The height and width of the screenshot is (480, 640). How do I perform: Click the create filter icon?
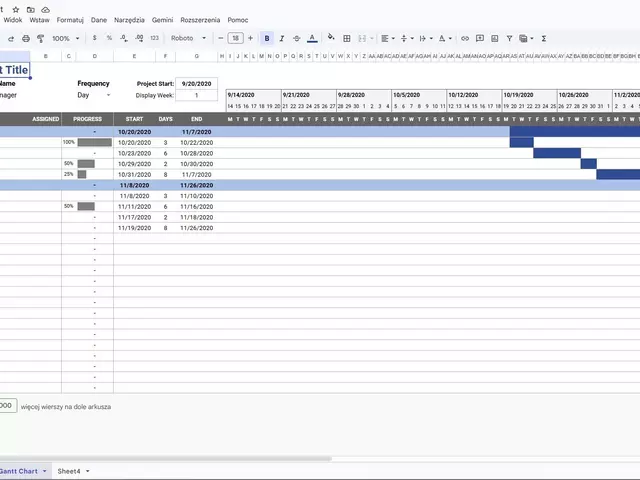tap(509, 38)
